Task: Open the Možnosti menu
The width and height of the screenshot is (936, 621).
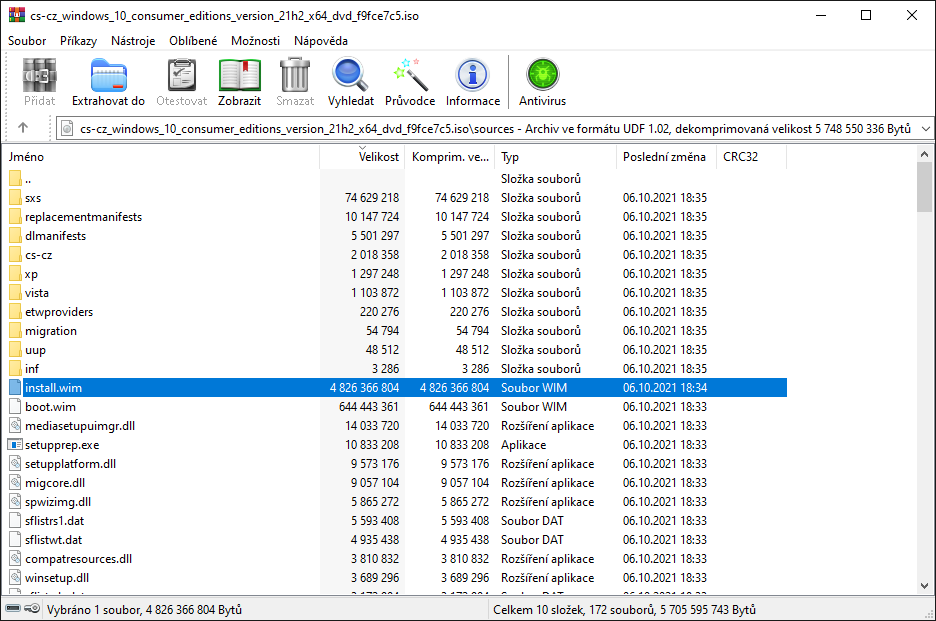Action: (x=255, y=41)
